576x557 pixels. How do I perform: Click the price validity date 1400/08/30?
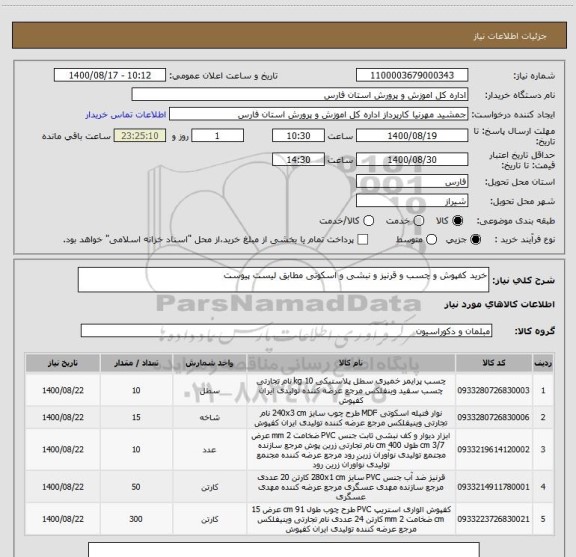(412, 159)
